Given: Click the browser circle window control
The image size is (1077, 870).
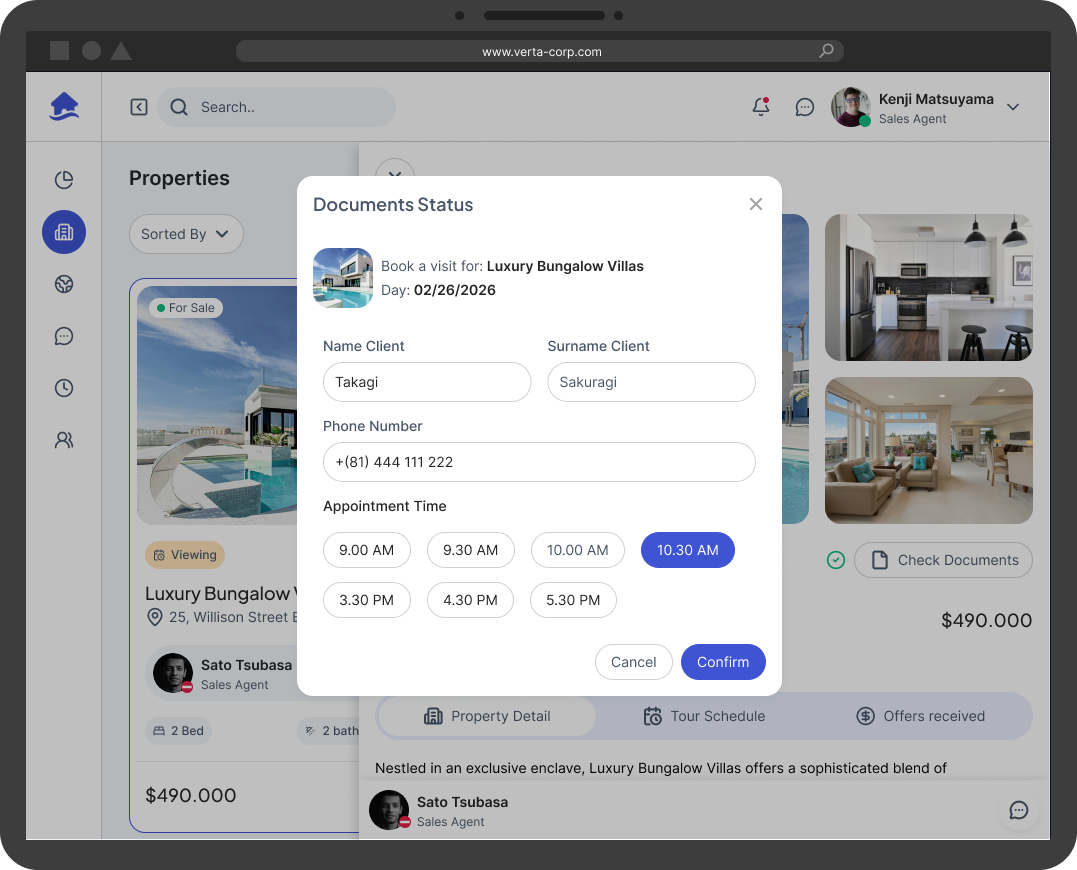Looking at the screenshot, I should coord(91,51).
